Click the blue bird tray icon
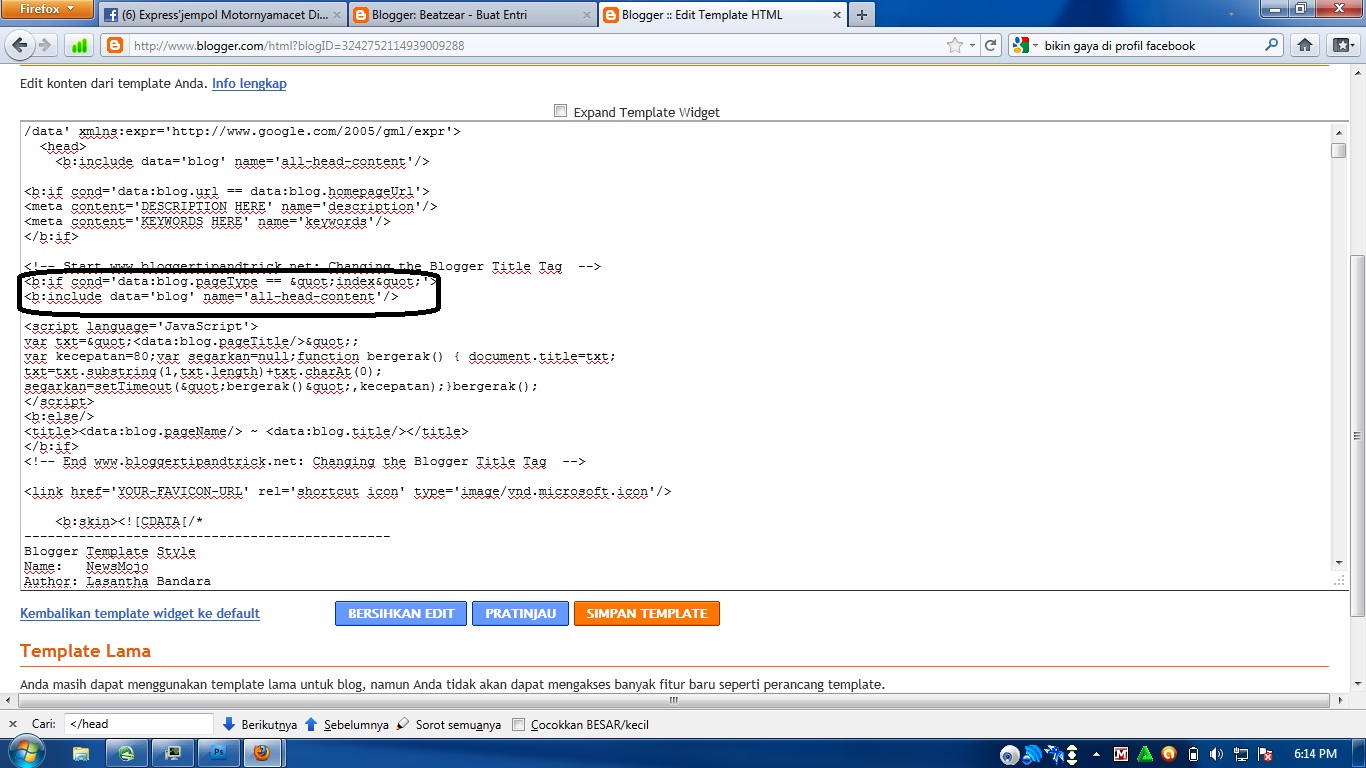Image resolution: width=1366 pixels, height=768 pixels. (1055, 754)
